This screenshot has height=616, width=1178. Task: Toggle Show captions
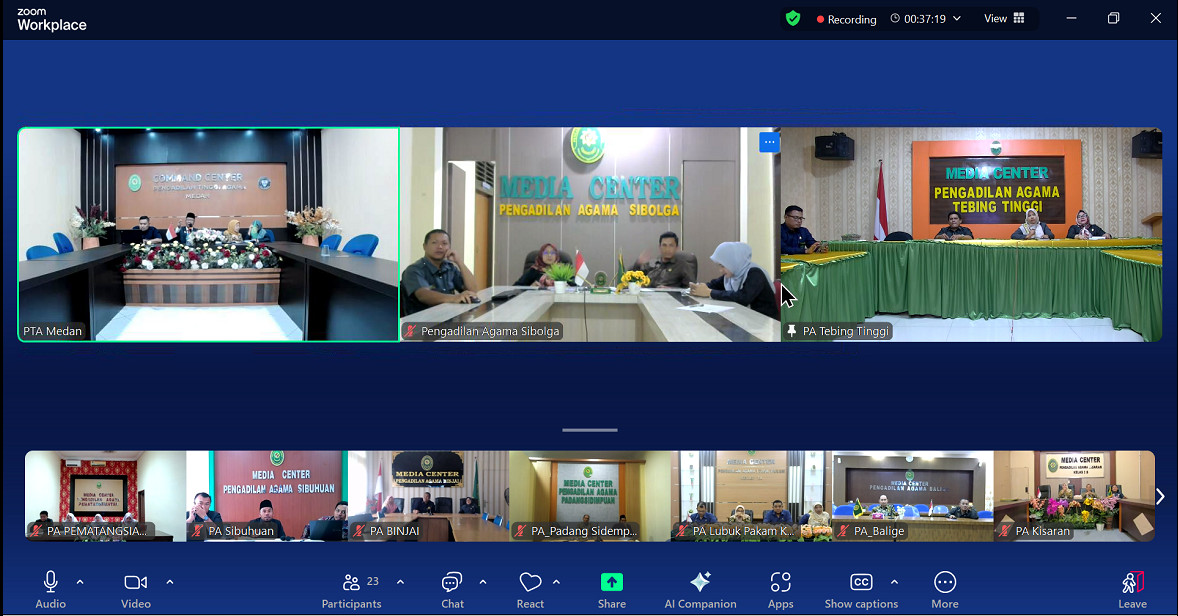tap(861, 589)
